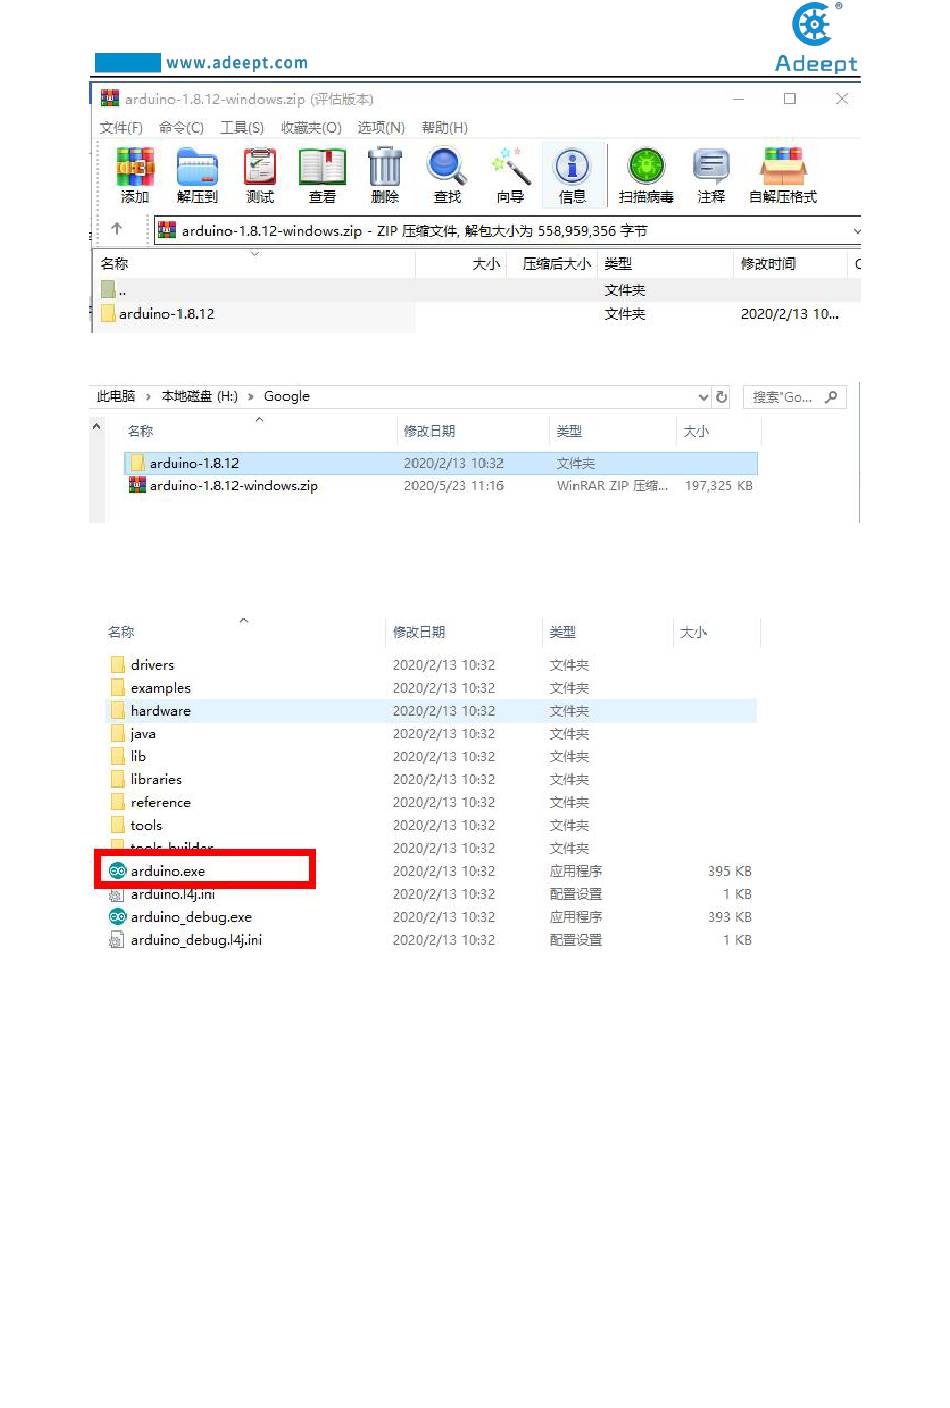
Task: Open the 选项(N) menu
Action: pyautogui.click(x=381, y=128)
